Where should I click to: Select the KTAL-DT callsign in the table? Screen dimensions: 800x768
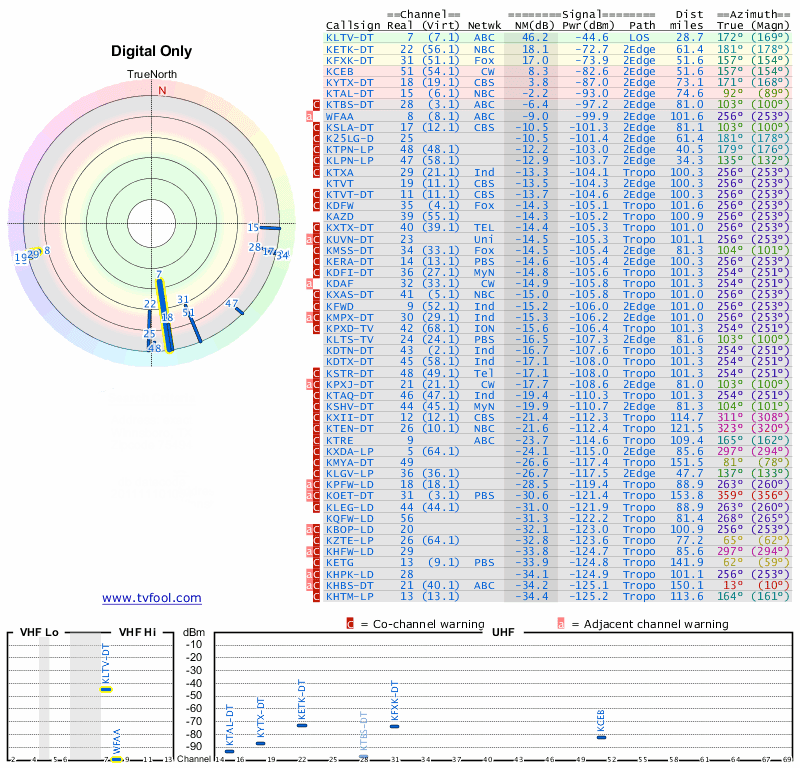pyautogui.click(x=349, y=94)
